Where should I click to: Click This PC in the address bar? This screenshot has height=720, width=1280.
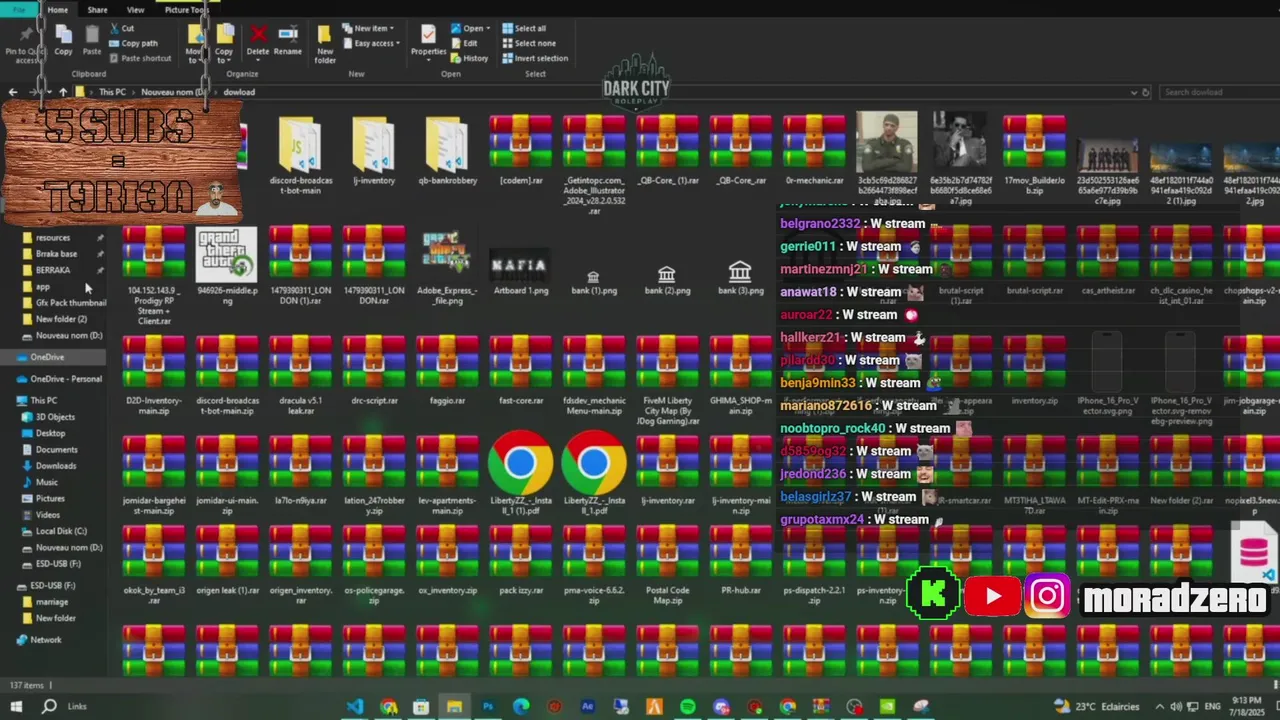tap(112, 92)
